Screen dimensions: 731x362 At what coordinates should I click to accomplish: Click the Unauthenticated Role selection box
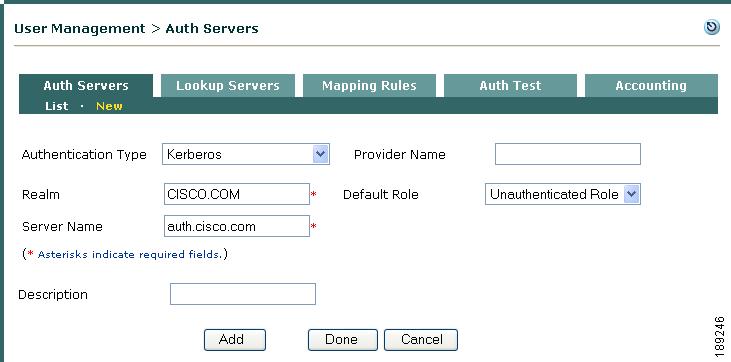[563, 194]
